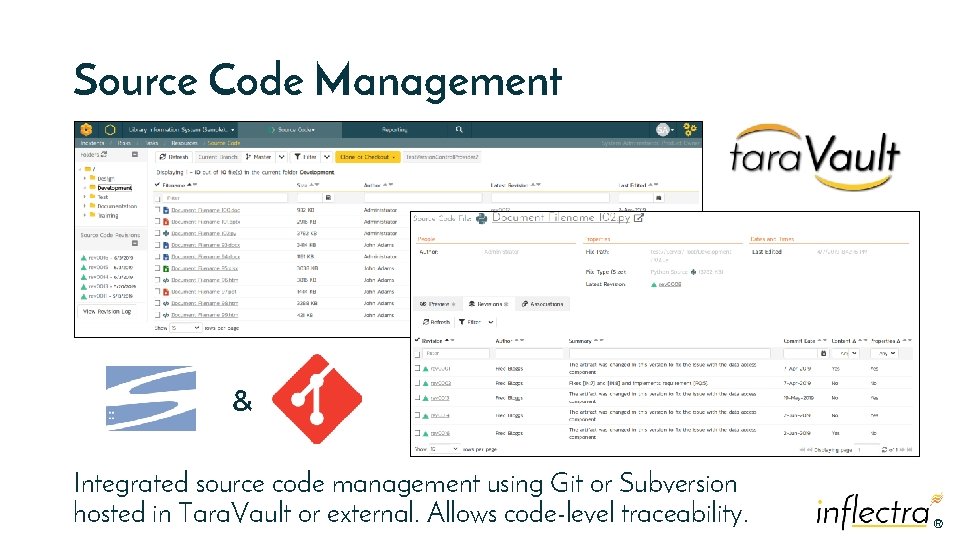Screen dimensions: 960x540
Task: Click the Summary filter input field
Action: [x=669, y=353]
